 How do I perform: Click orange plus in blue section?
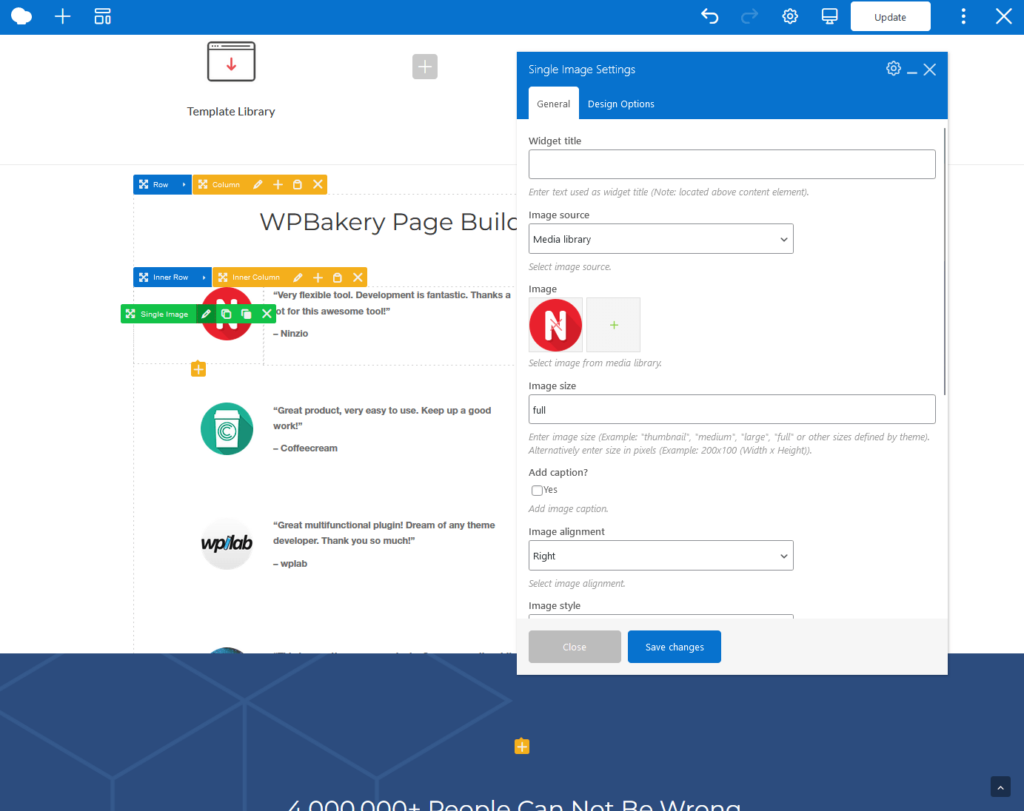(x=522, y=746)
